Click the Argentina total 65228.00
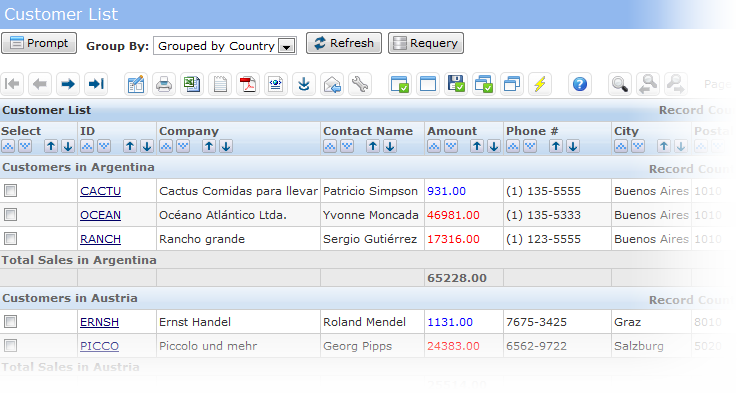This screenshot has width=737, height=395. point(457,278)
